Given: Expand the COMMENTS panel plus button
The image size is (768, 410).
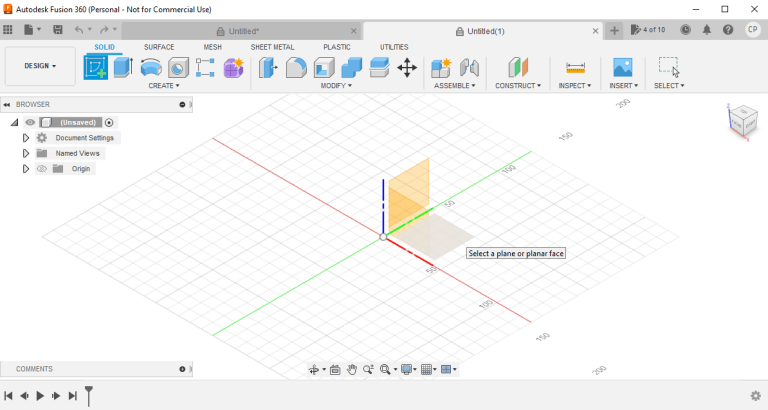Looking at the screenshot, I should [182, 369].
